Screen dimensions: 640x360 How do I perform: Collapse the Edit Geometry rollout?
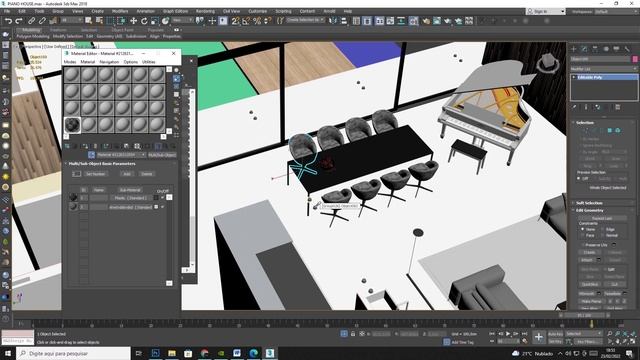(x=604, y=210)
